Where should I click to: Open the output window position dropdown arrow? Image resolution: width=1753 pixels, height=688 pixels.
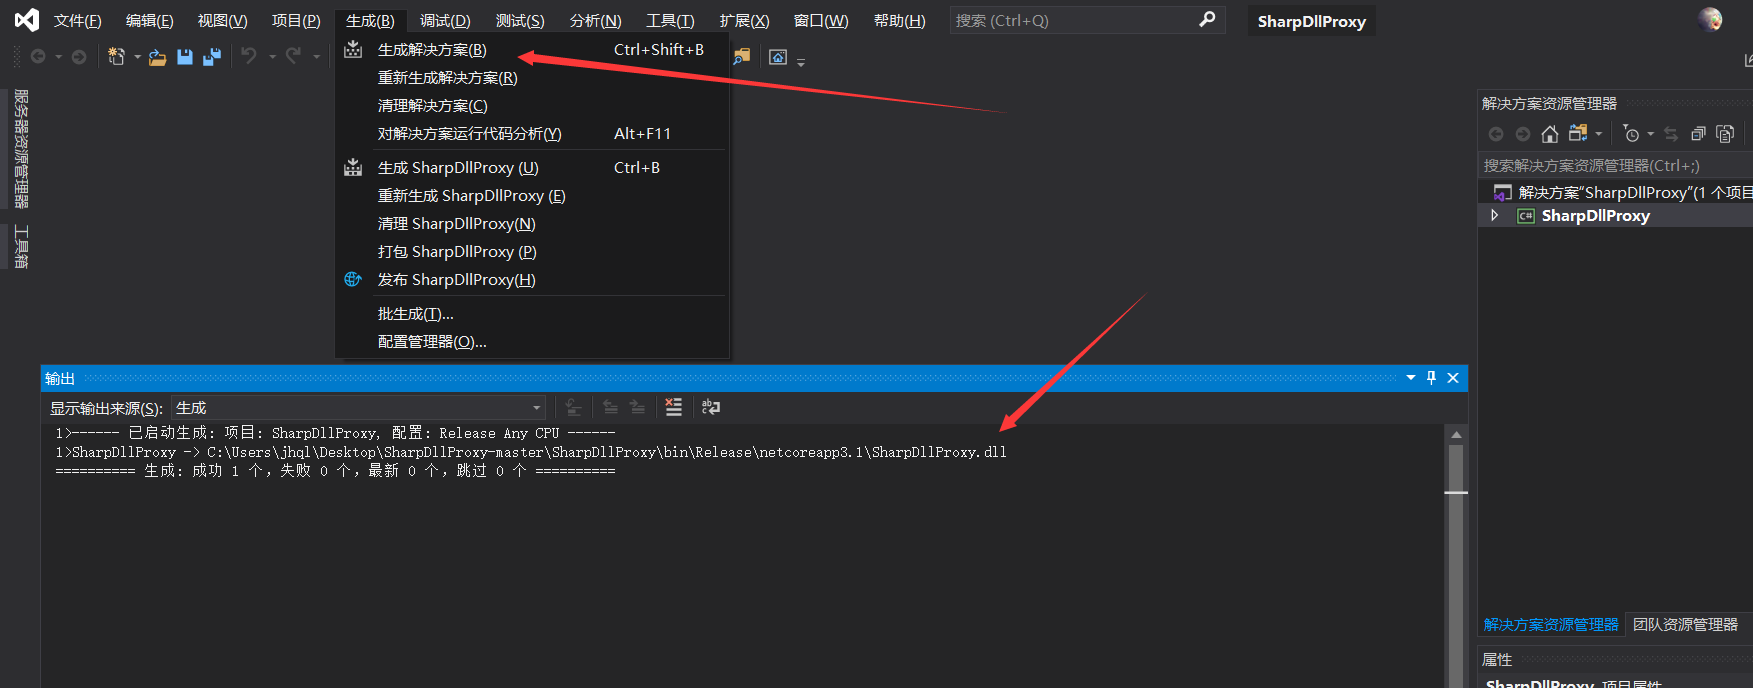coord(1411,378)
